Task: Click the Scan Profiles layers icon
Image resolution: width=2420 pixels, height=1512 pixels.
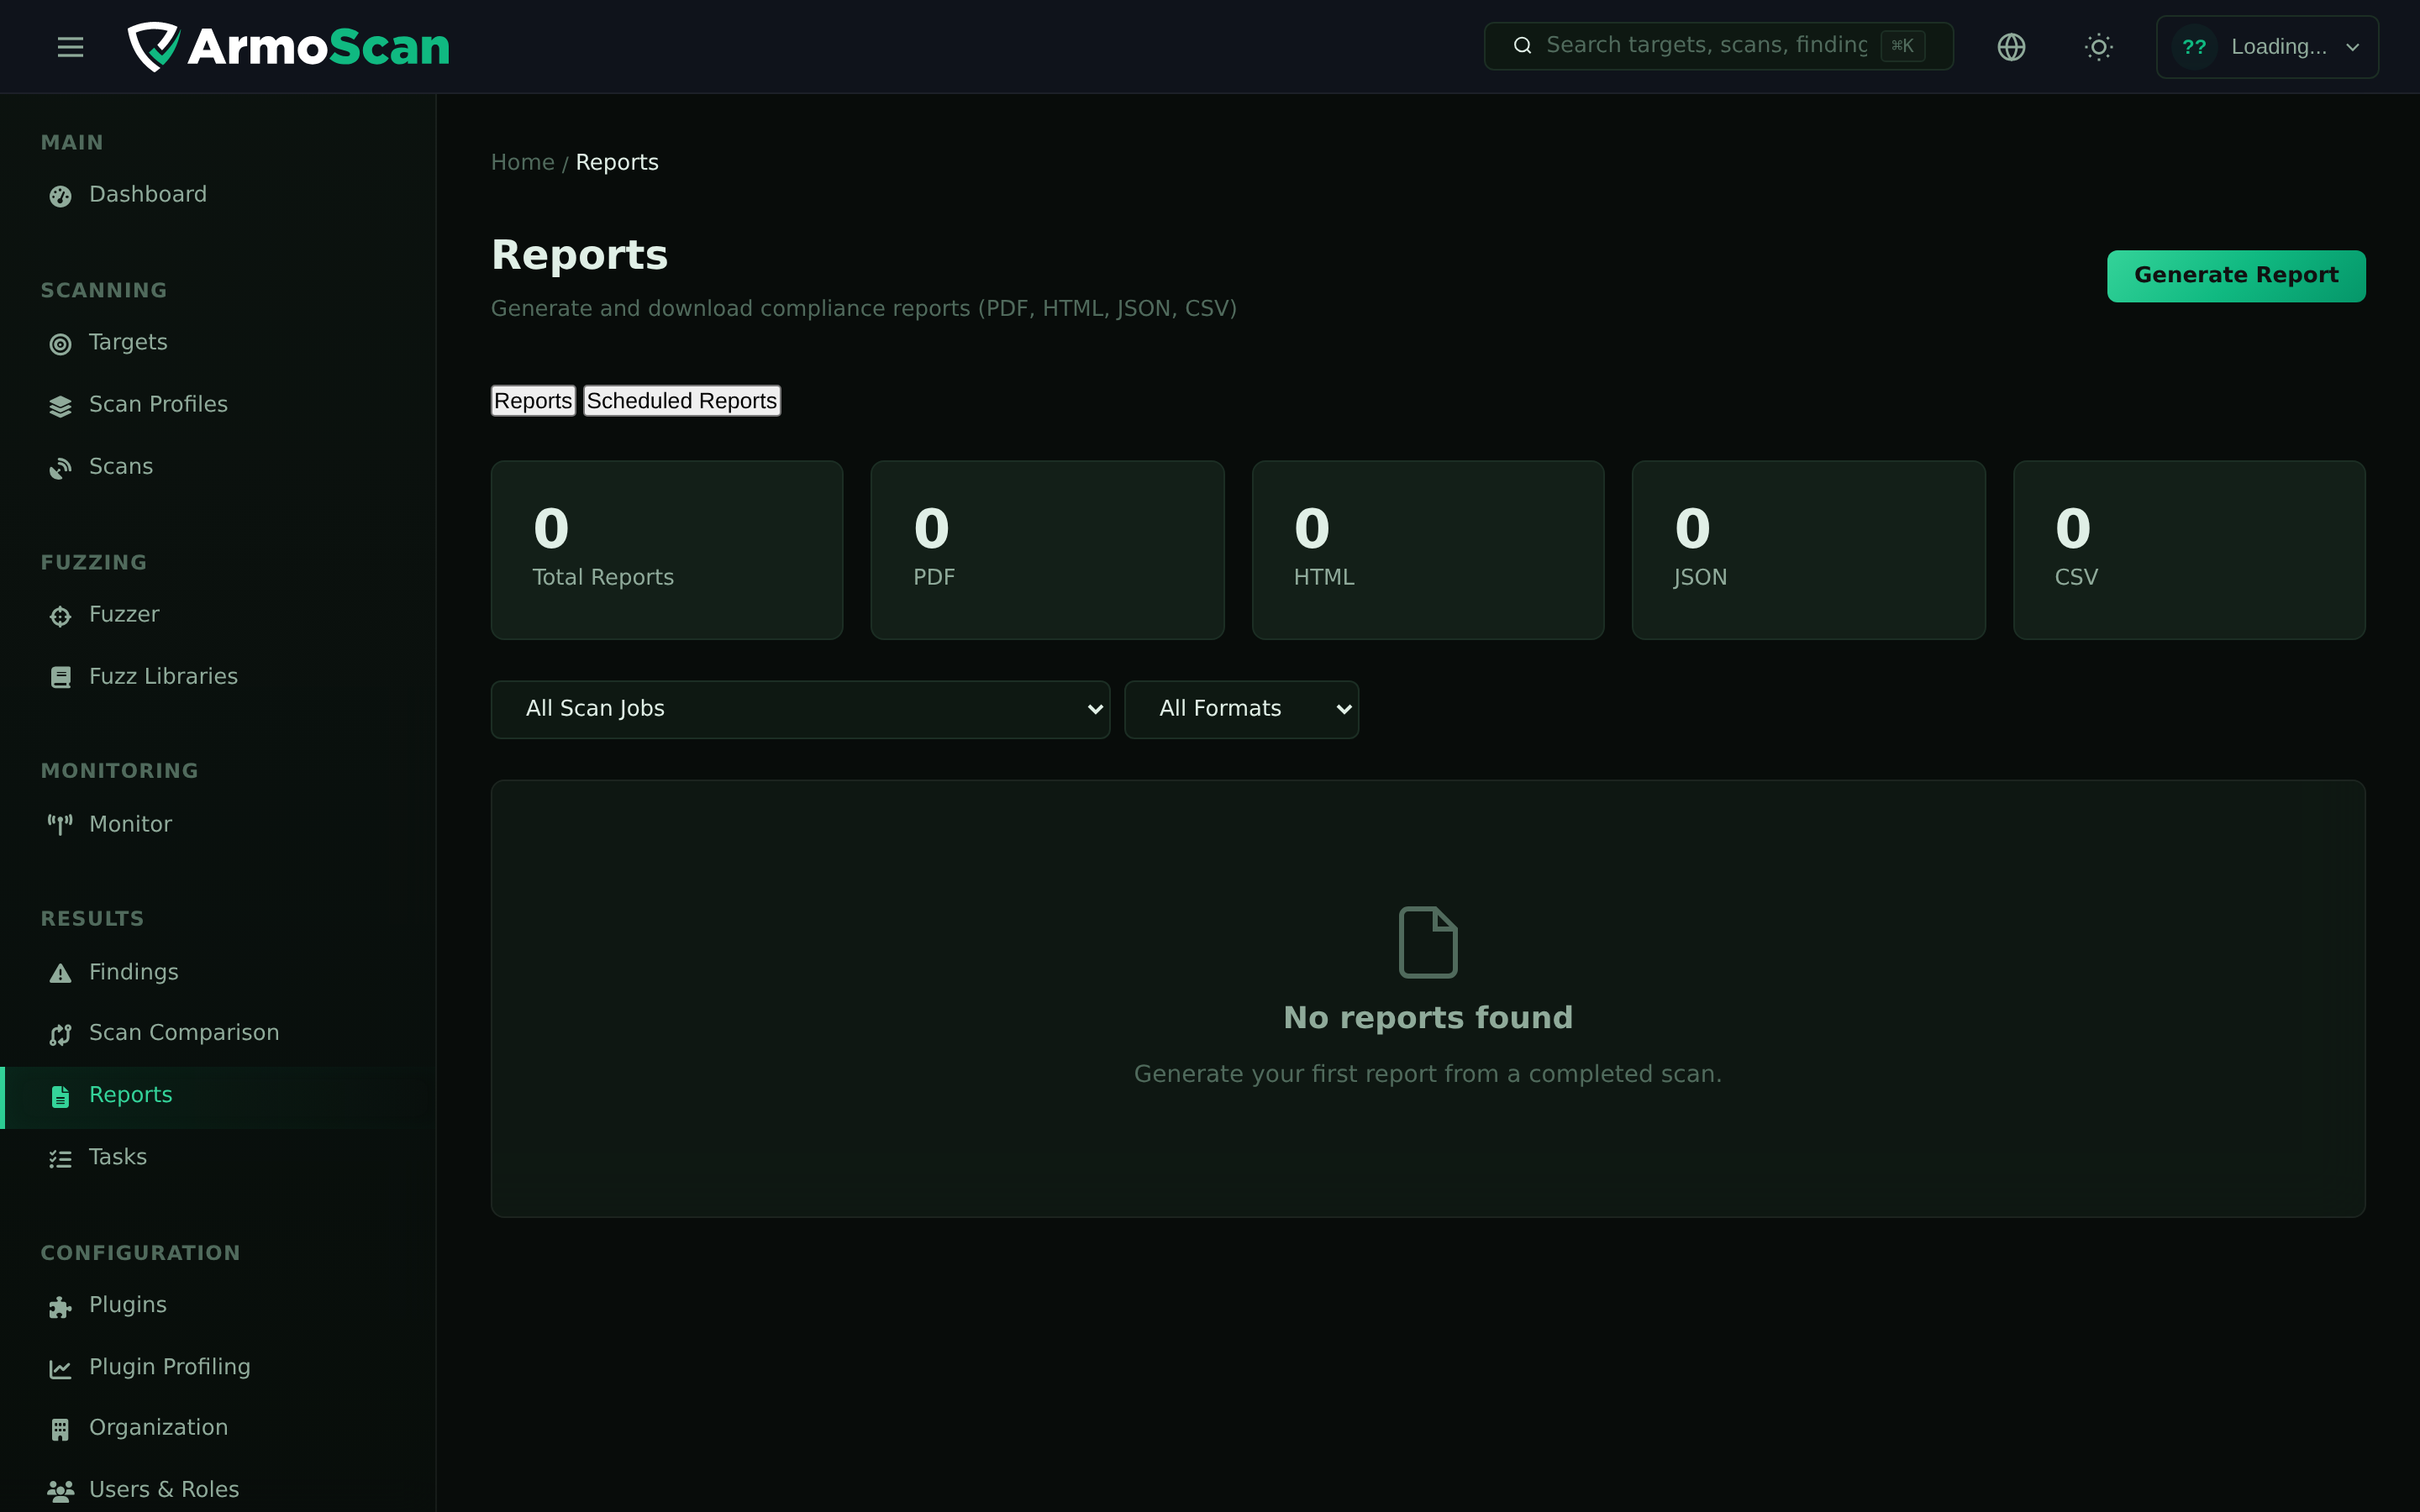Action: click(x=60, y=406)
